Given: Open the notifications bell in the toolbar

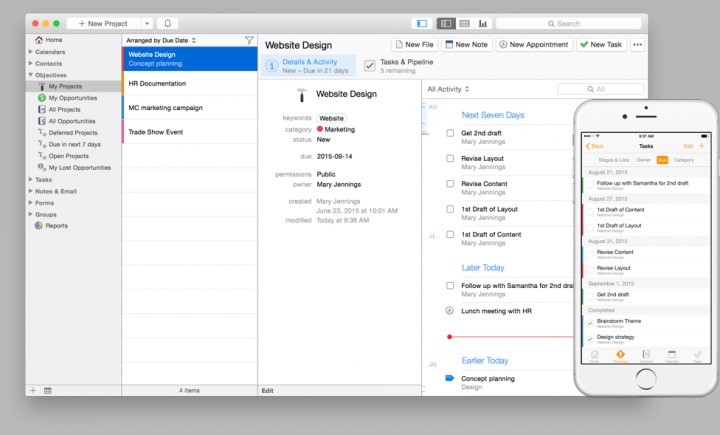Looking at the screenshot, I should (168, 23).
